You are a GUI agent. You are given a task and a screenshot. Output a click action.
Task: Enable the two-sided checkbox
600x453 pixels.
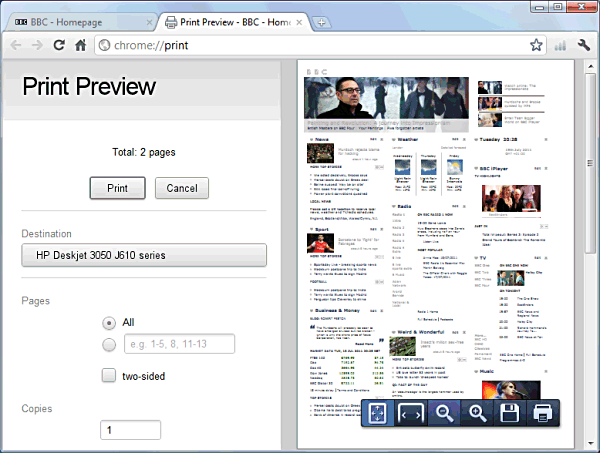tap(109, 375)
